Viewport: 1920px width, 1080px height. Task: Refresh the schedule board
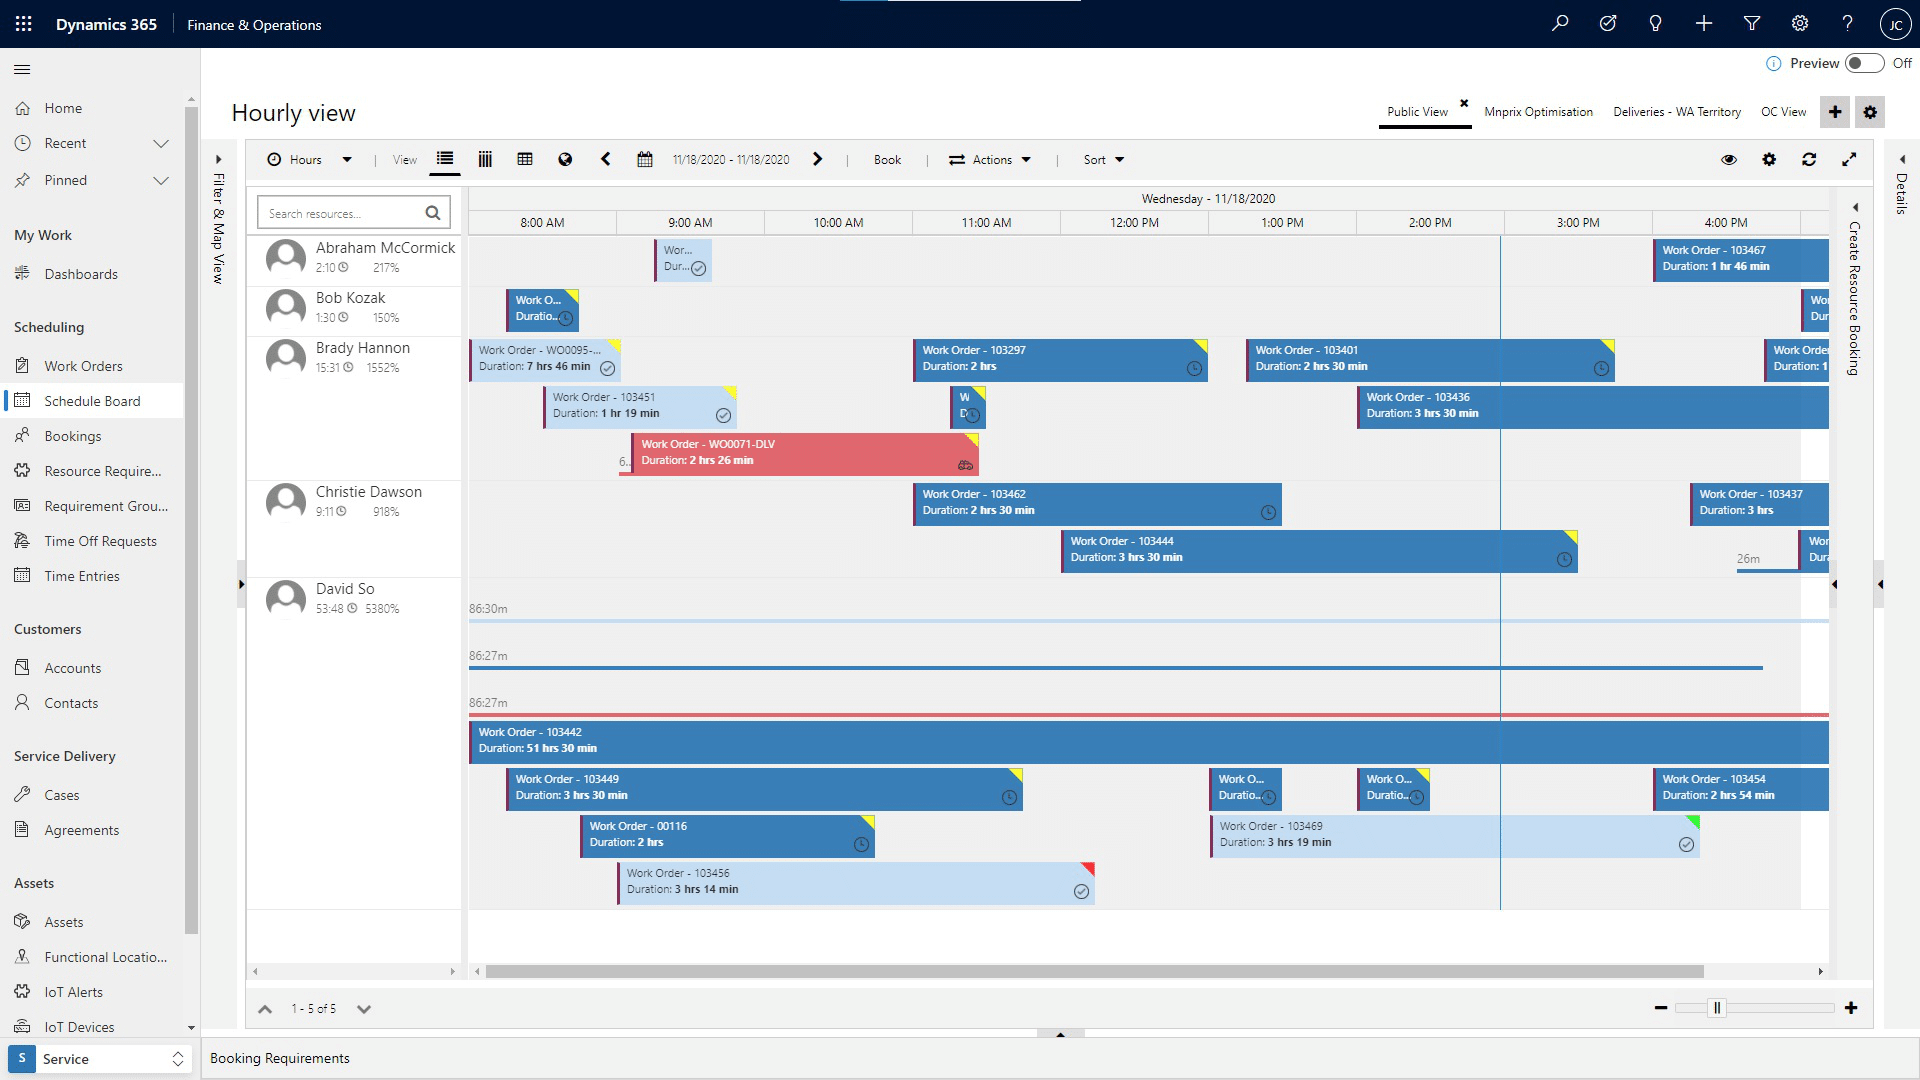(1809, 159)
